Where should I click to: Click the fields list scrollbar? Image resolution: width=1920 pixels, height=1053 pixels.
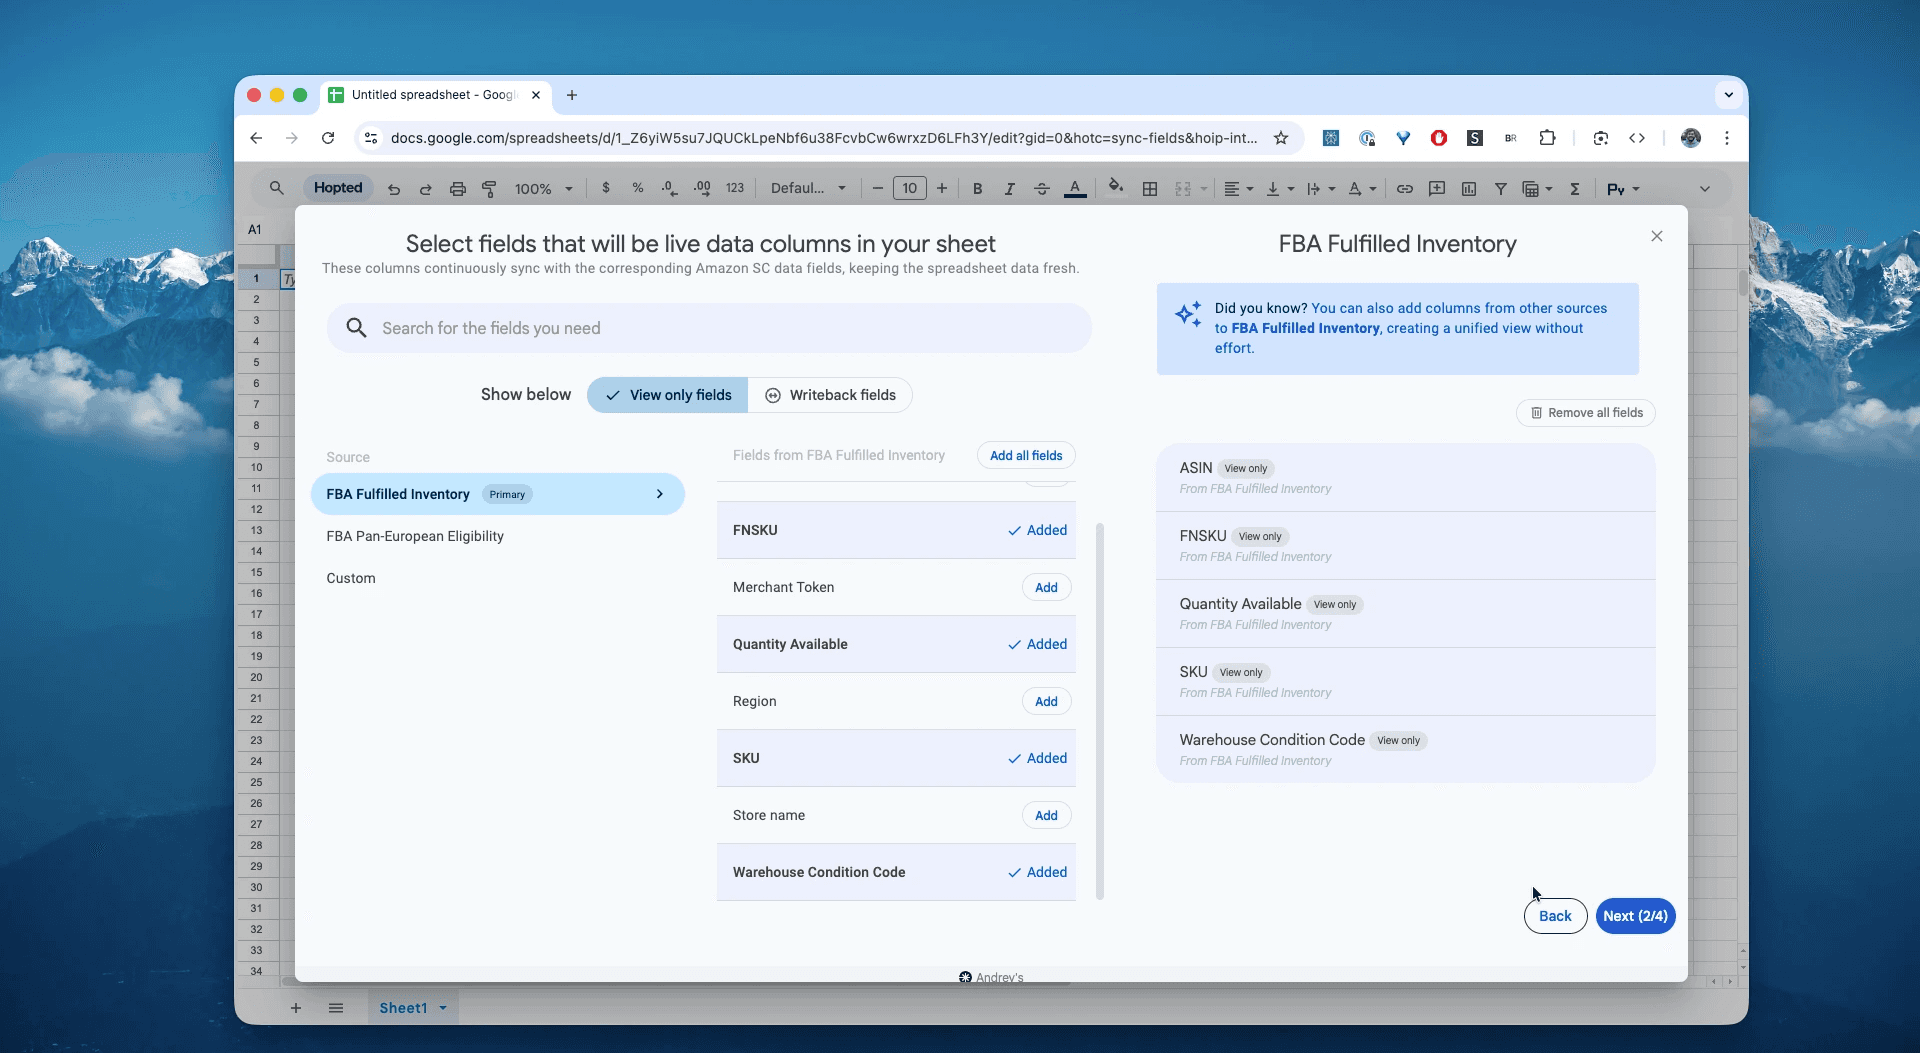pyautogui.click(x=1100, y=711)
